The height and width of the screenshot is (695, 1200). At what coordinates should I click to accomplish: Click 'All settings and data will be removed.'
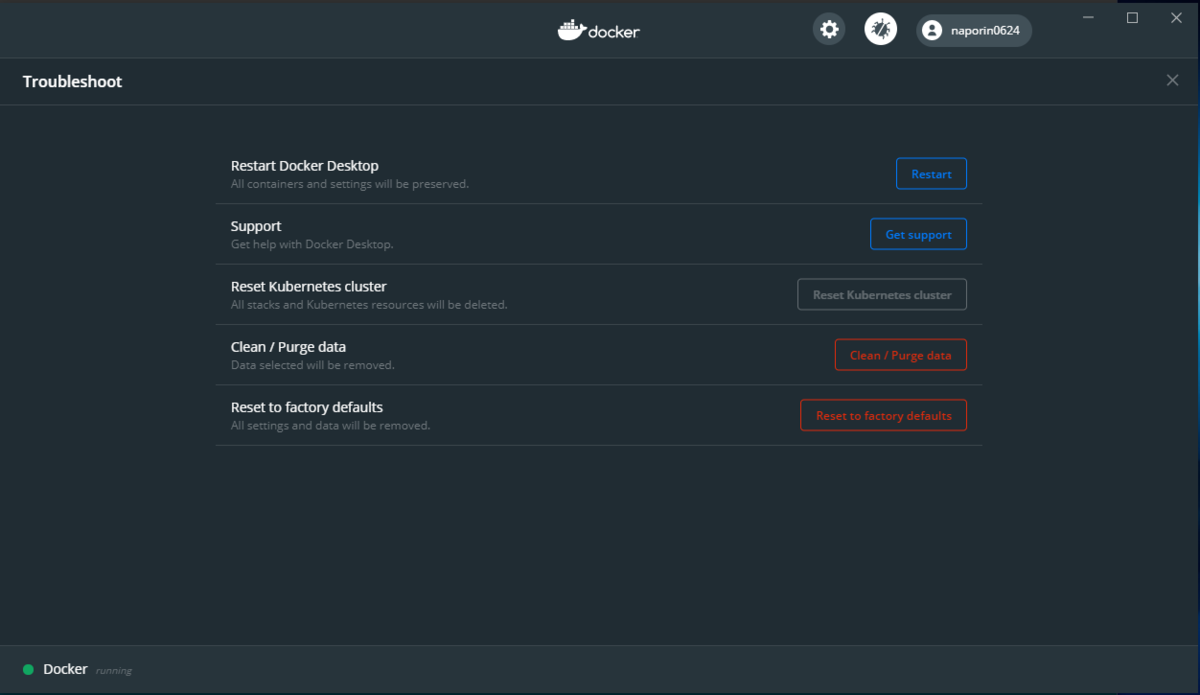pos(330,425)
